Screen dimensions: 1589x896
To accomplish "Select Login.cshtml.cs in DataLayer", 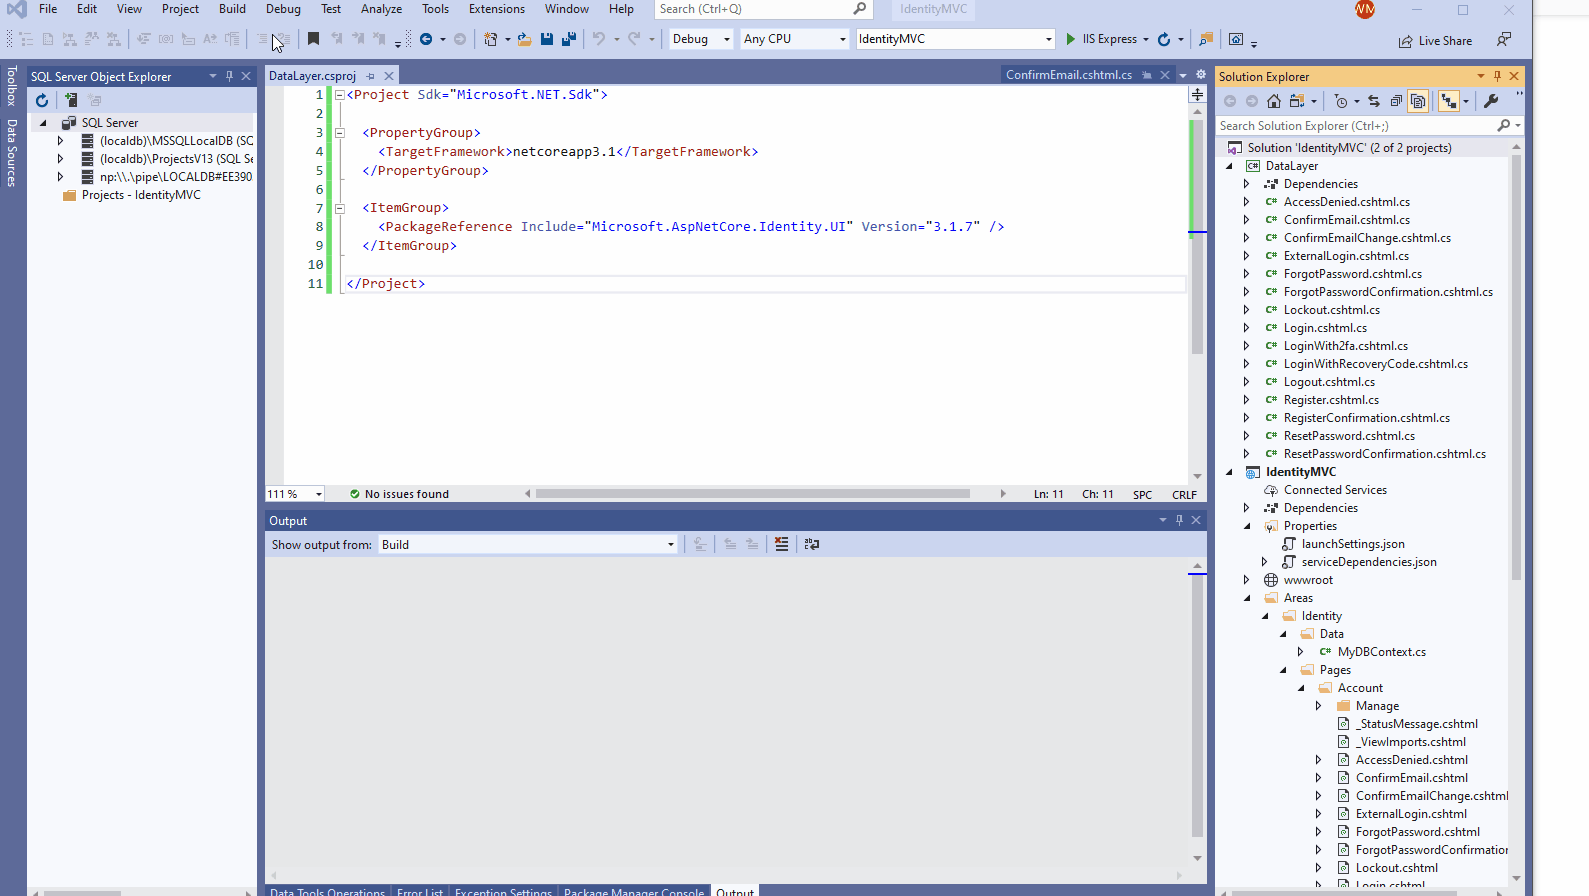I will (1325, 328).
